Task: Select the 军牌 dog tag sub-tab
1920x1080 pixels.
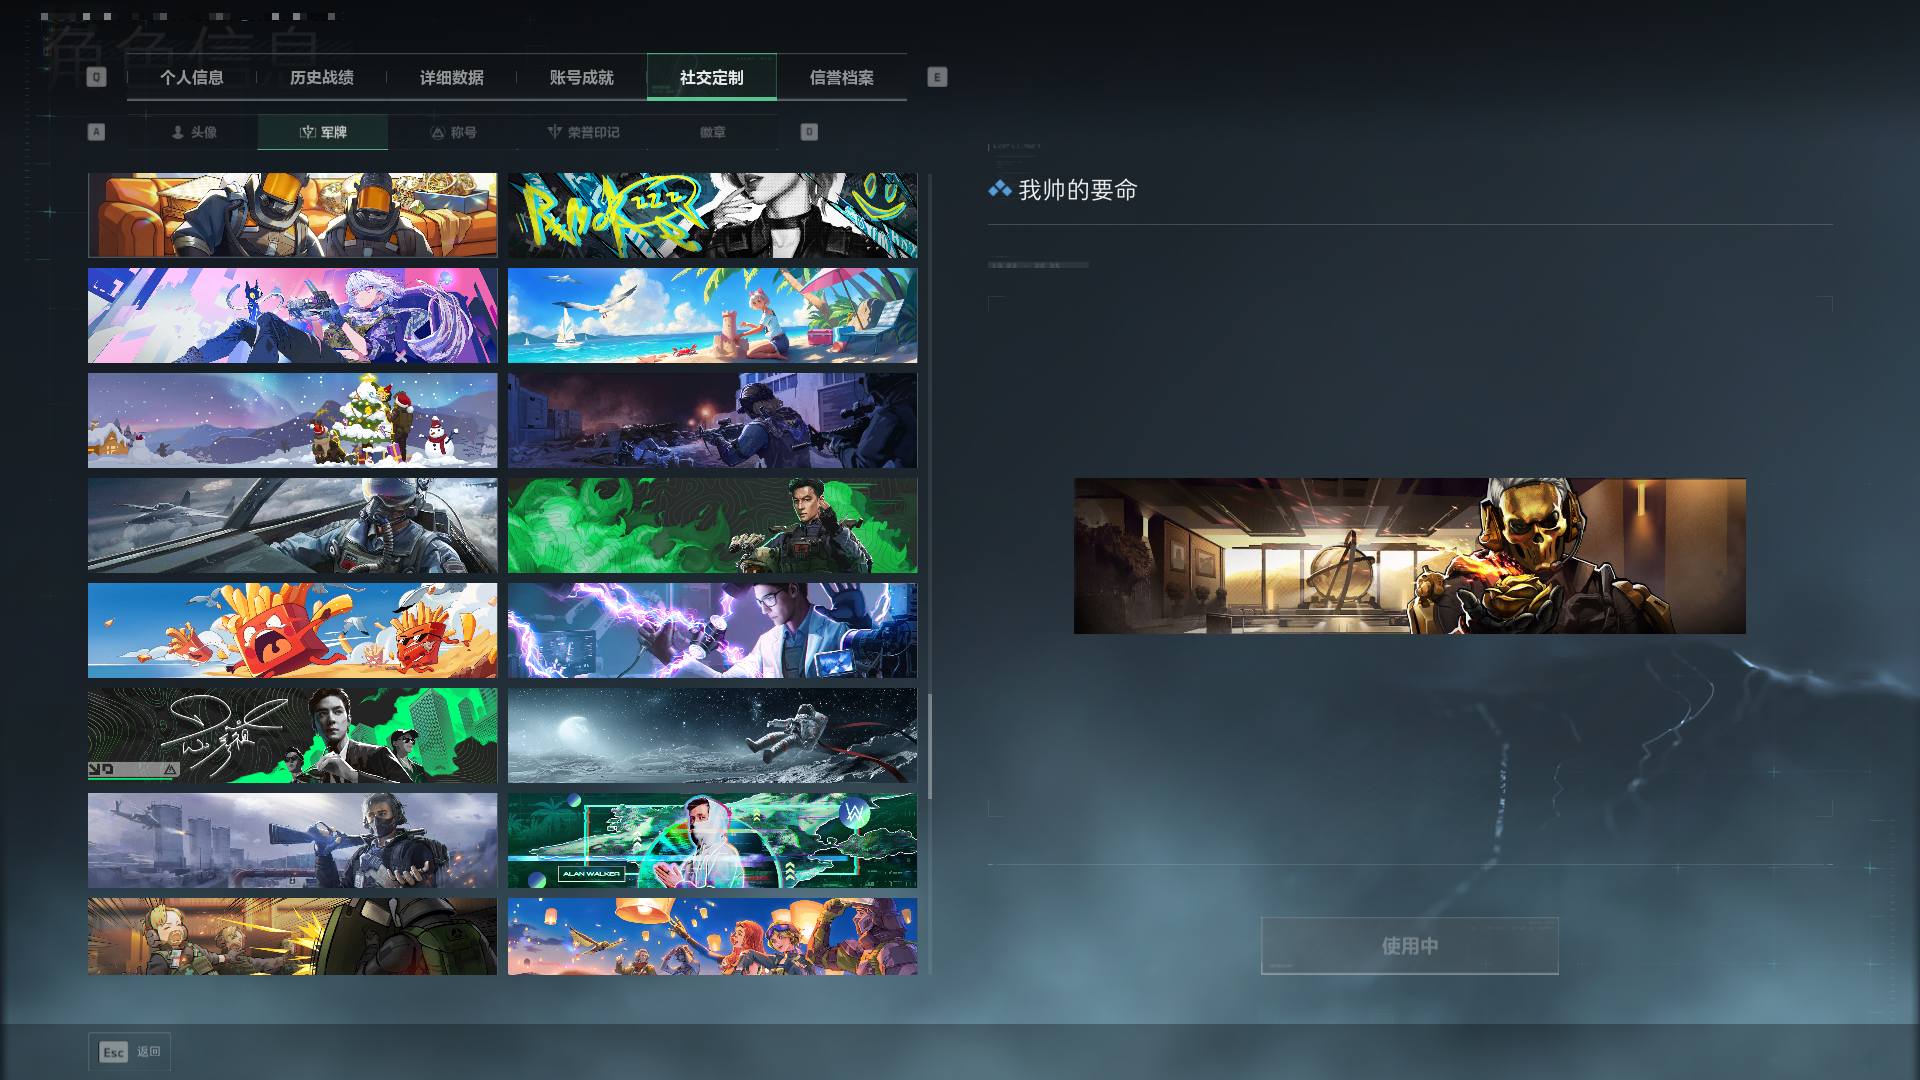Action: coord(322,132)
